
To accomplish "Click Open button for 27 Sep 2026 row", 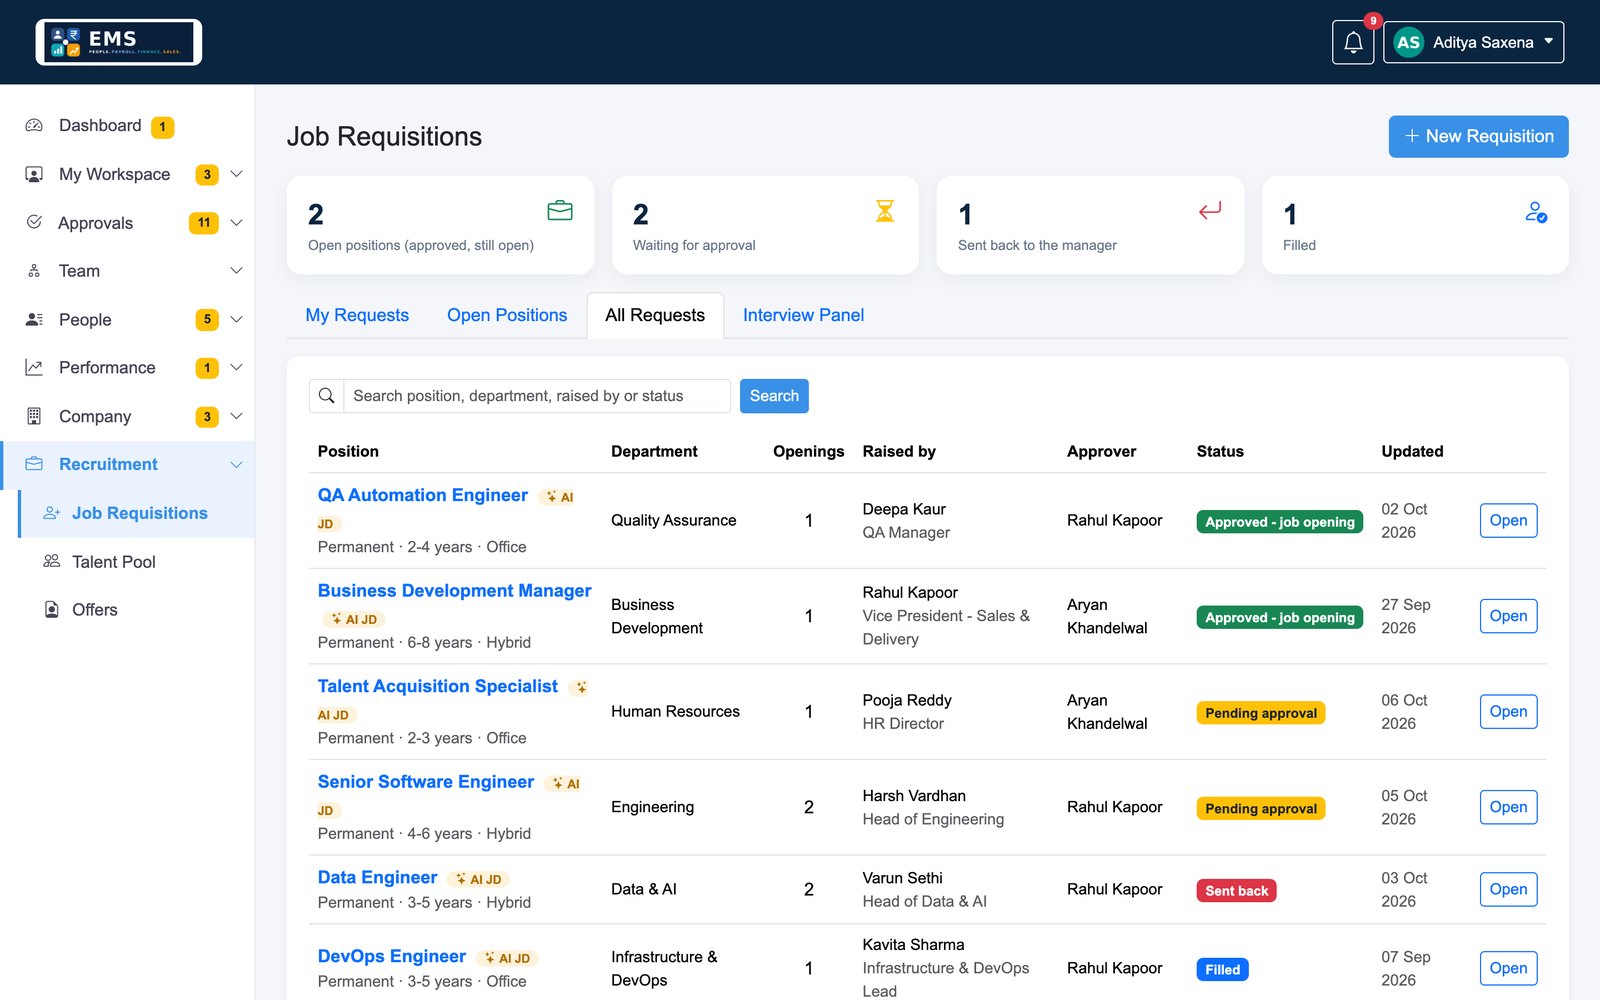I will coord(1508,616).
